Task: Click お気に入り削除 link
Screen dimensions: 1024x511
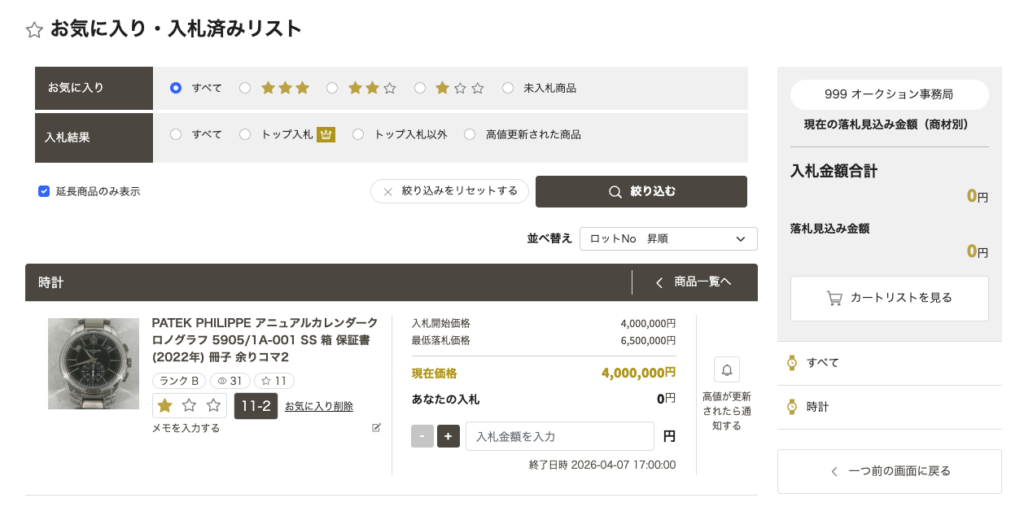Action: point(318,406)
